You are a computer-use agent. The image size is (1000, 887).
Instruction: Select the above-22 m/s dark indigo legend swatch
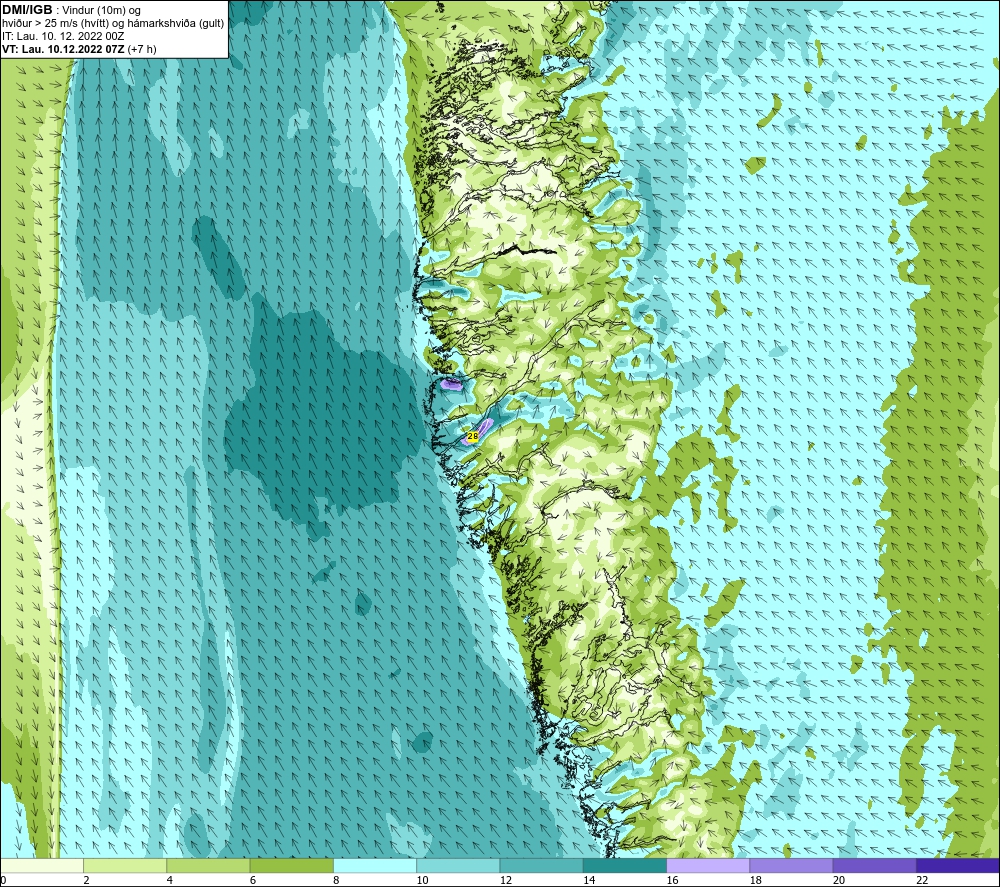[x=958, y=865]
